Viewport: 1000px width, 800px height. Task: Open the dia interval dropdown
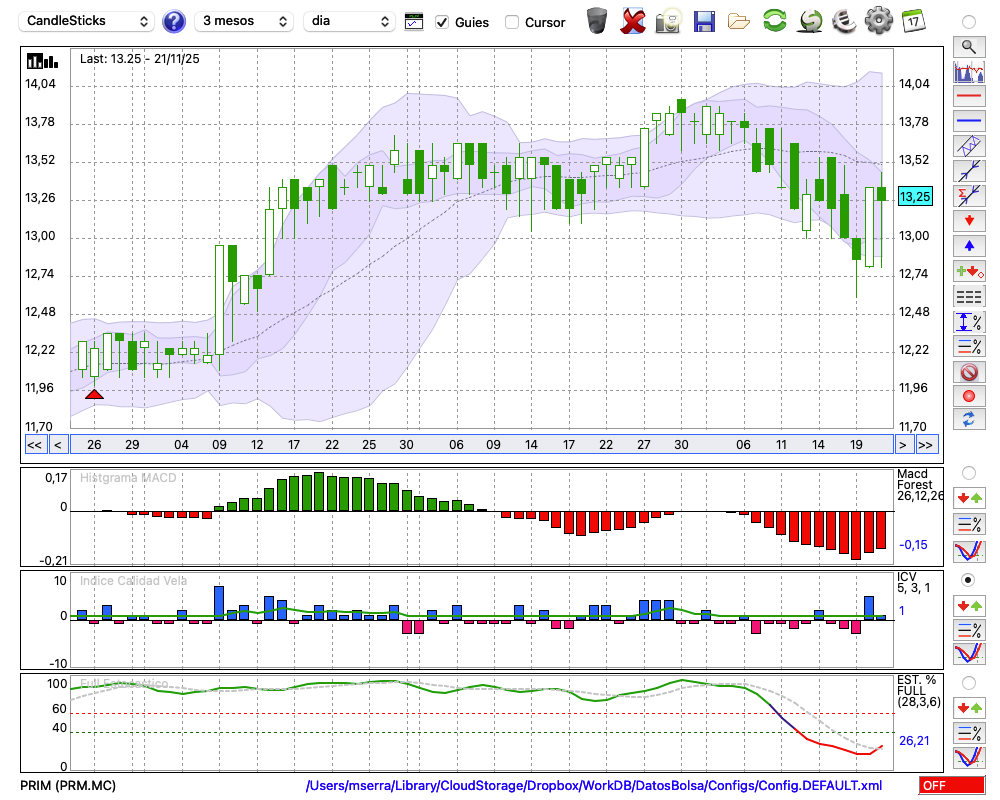(349, 21)
